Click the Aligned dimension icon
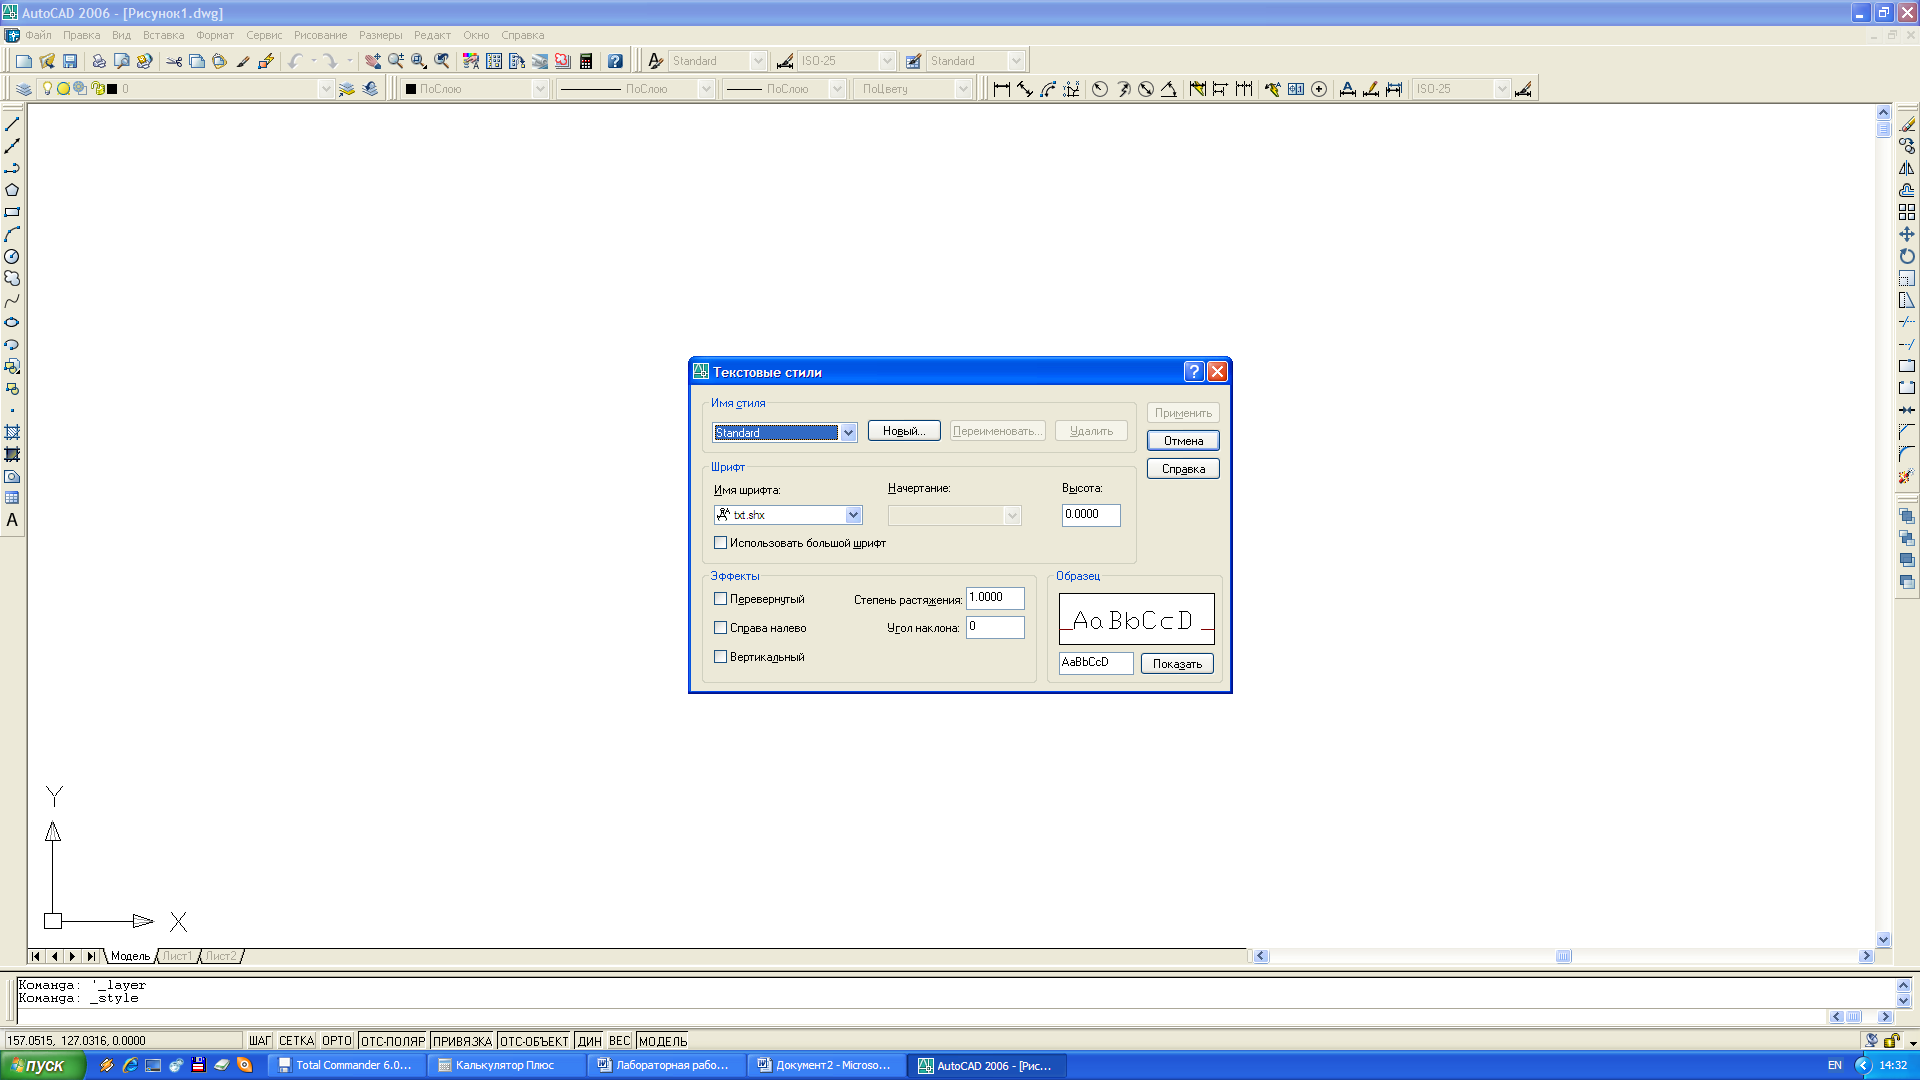1920x1080 pixels. point(1025,89)
